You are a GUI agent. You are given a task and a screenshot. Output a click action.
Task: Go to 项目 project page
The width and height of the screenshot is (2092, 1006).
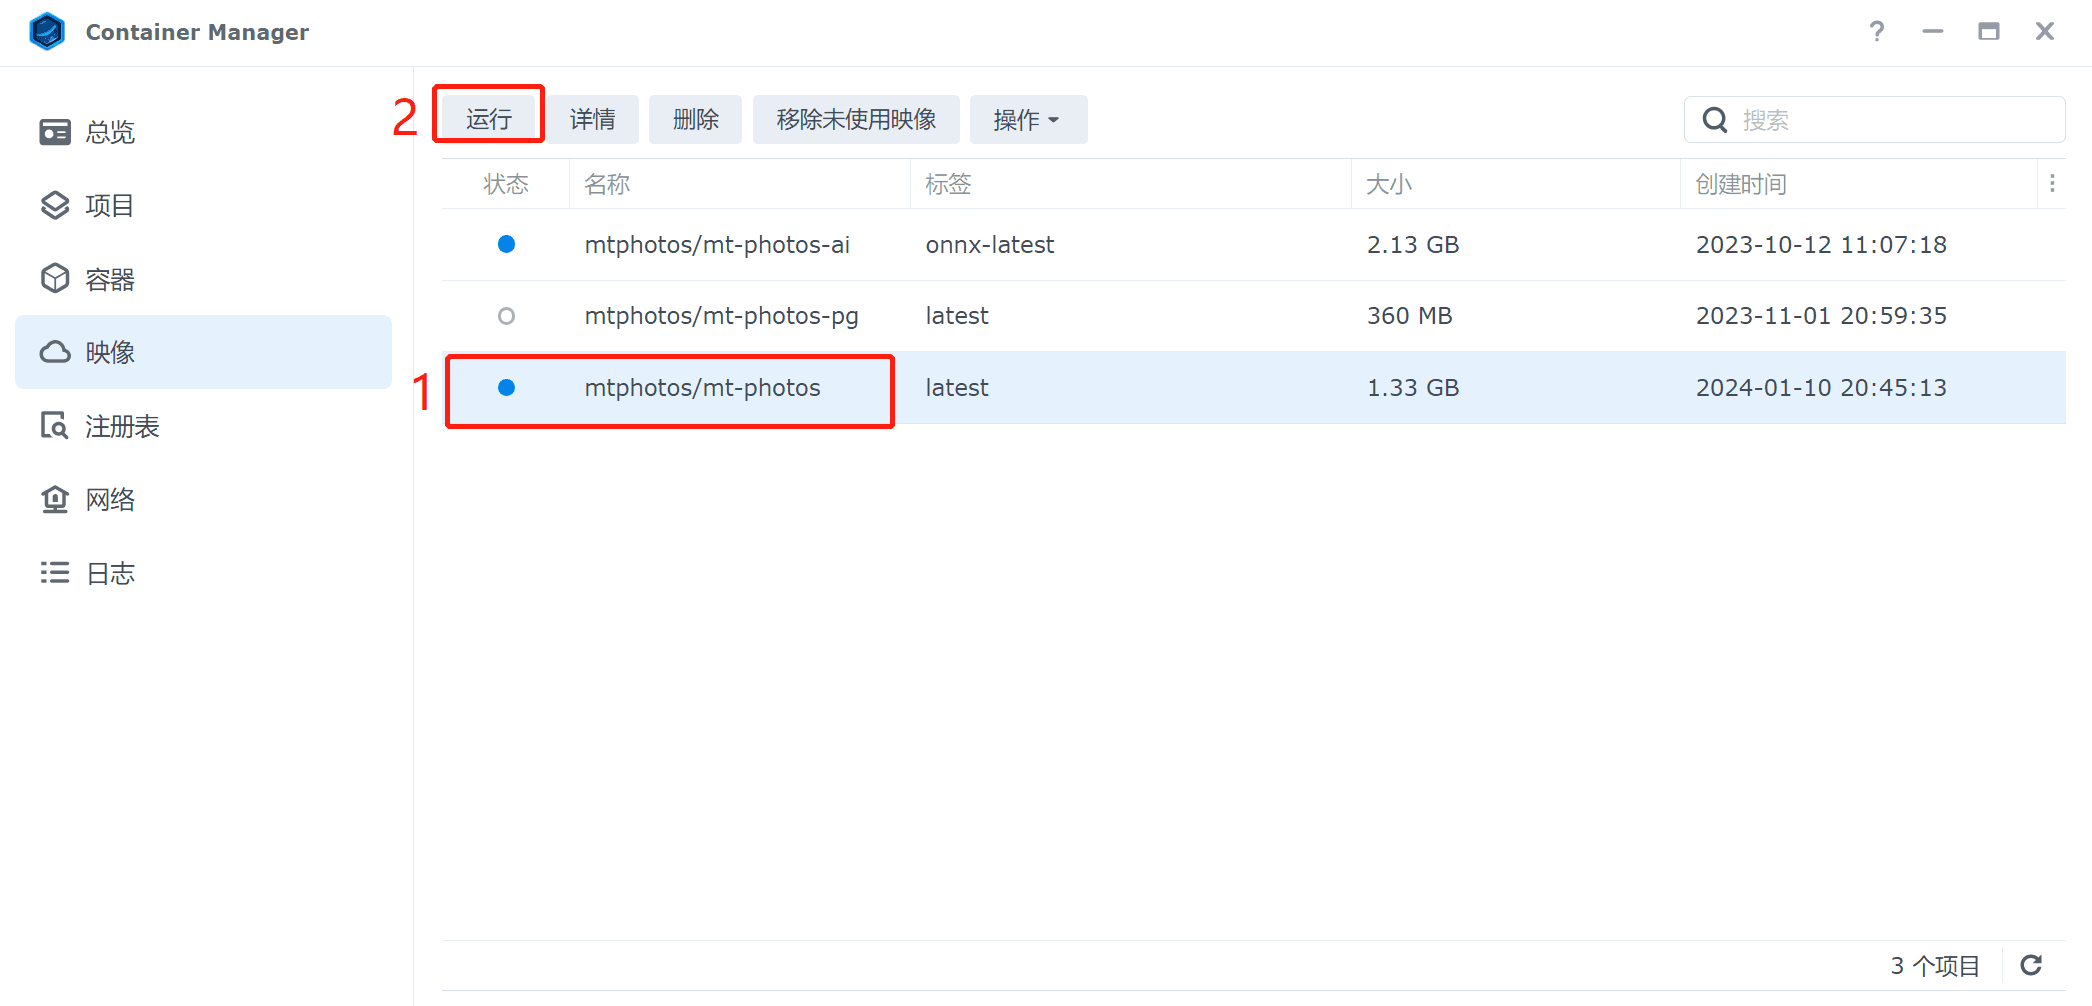(x=204, y=205)
